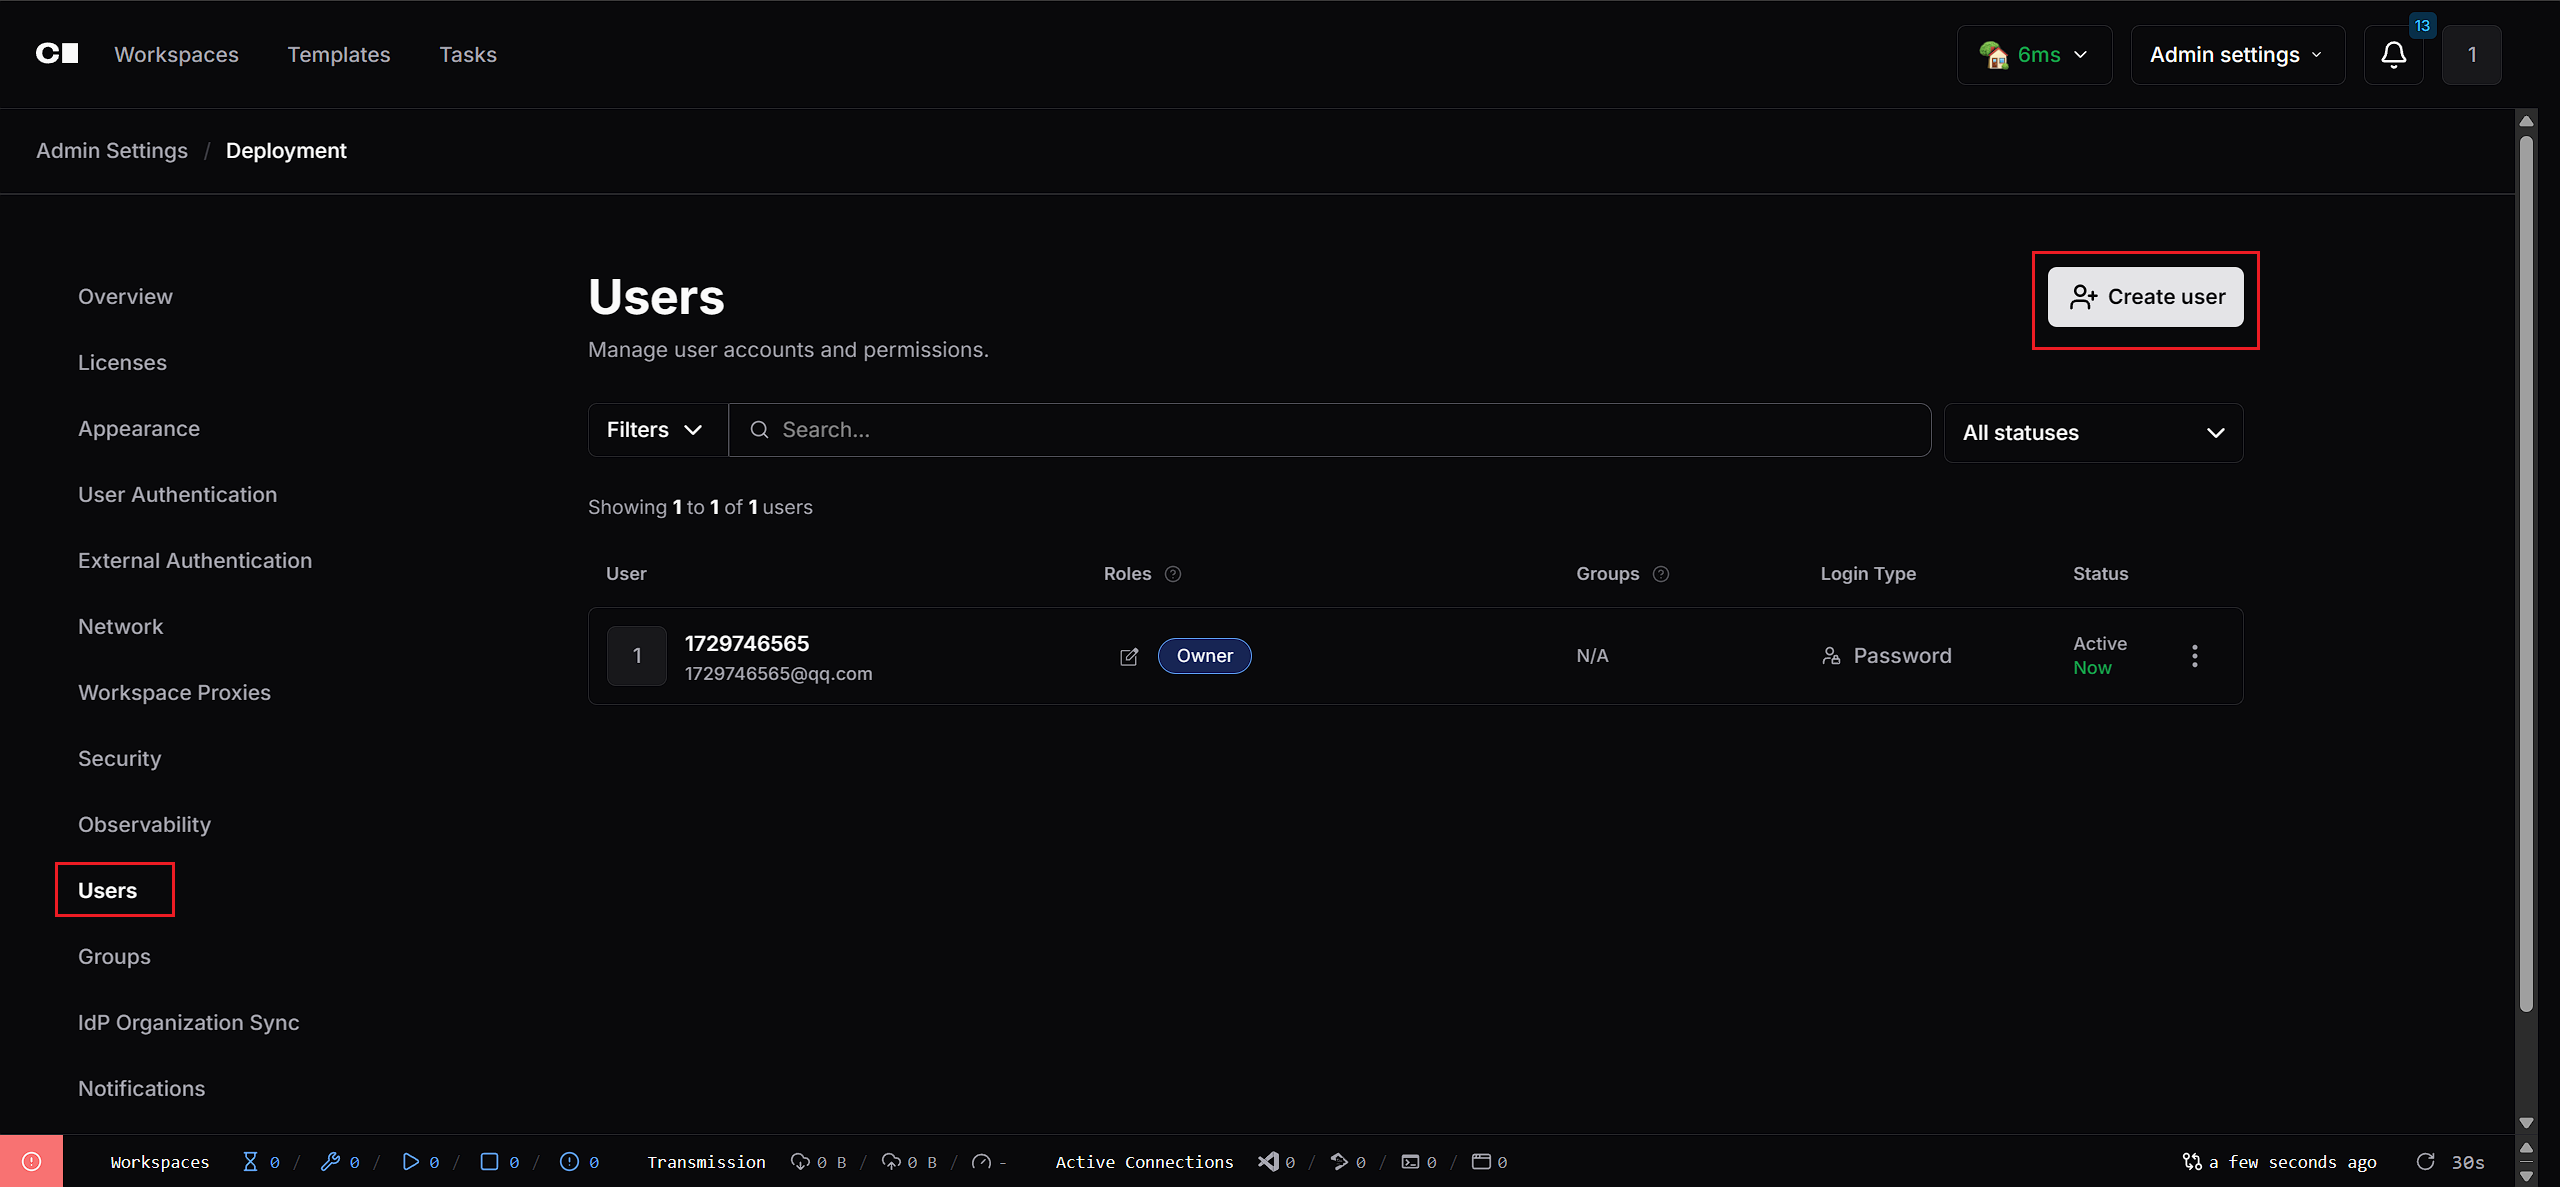This screenshot has width=2560, height=1187.
Task: Open the 6ms latency proxy dropdown
Action: coord(2034,55)
